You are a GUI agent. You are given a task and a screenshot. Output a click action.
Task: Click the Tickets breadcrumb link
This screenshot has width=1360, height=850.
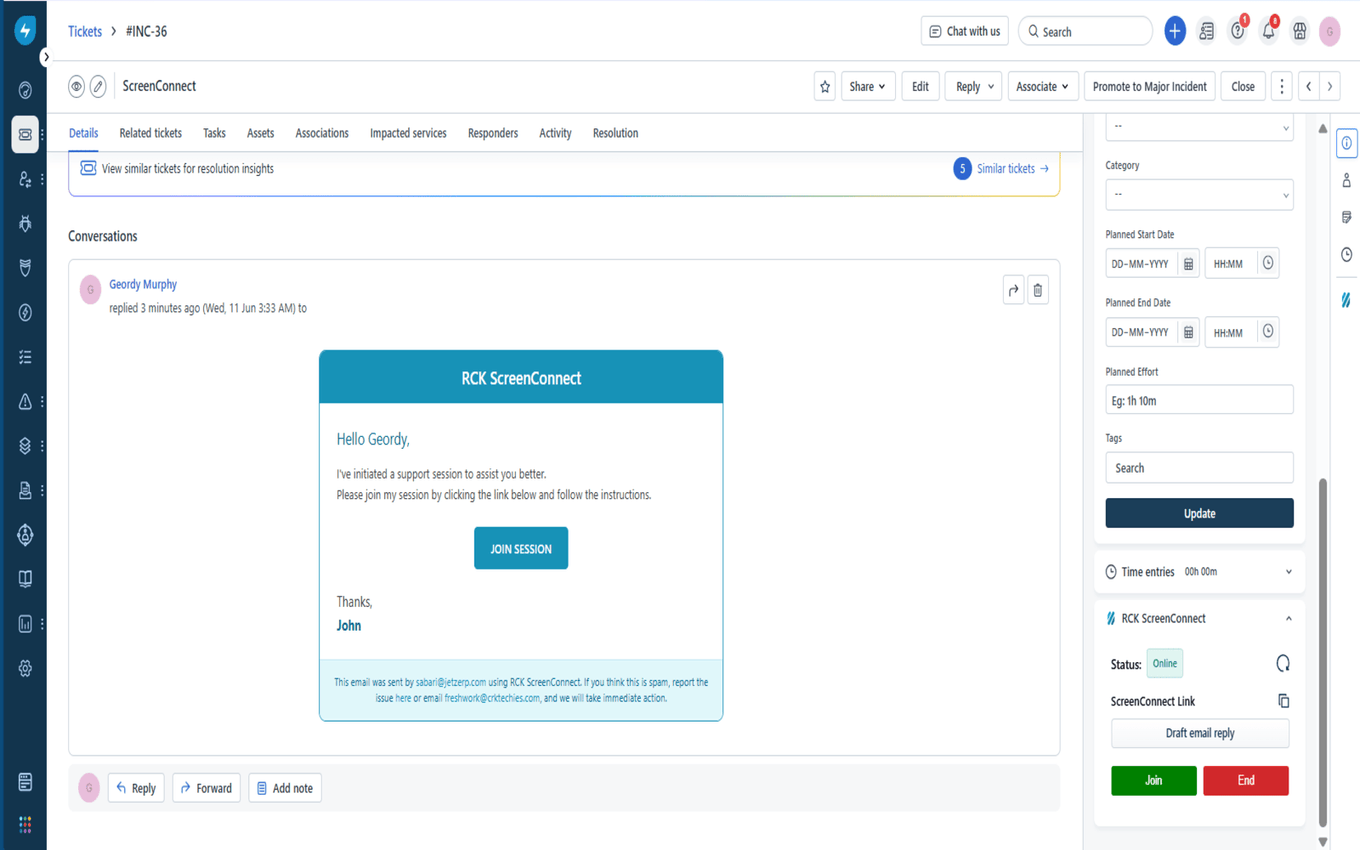85,31
